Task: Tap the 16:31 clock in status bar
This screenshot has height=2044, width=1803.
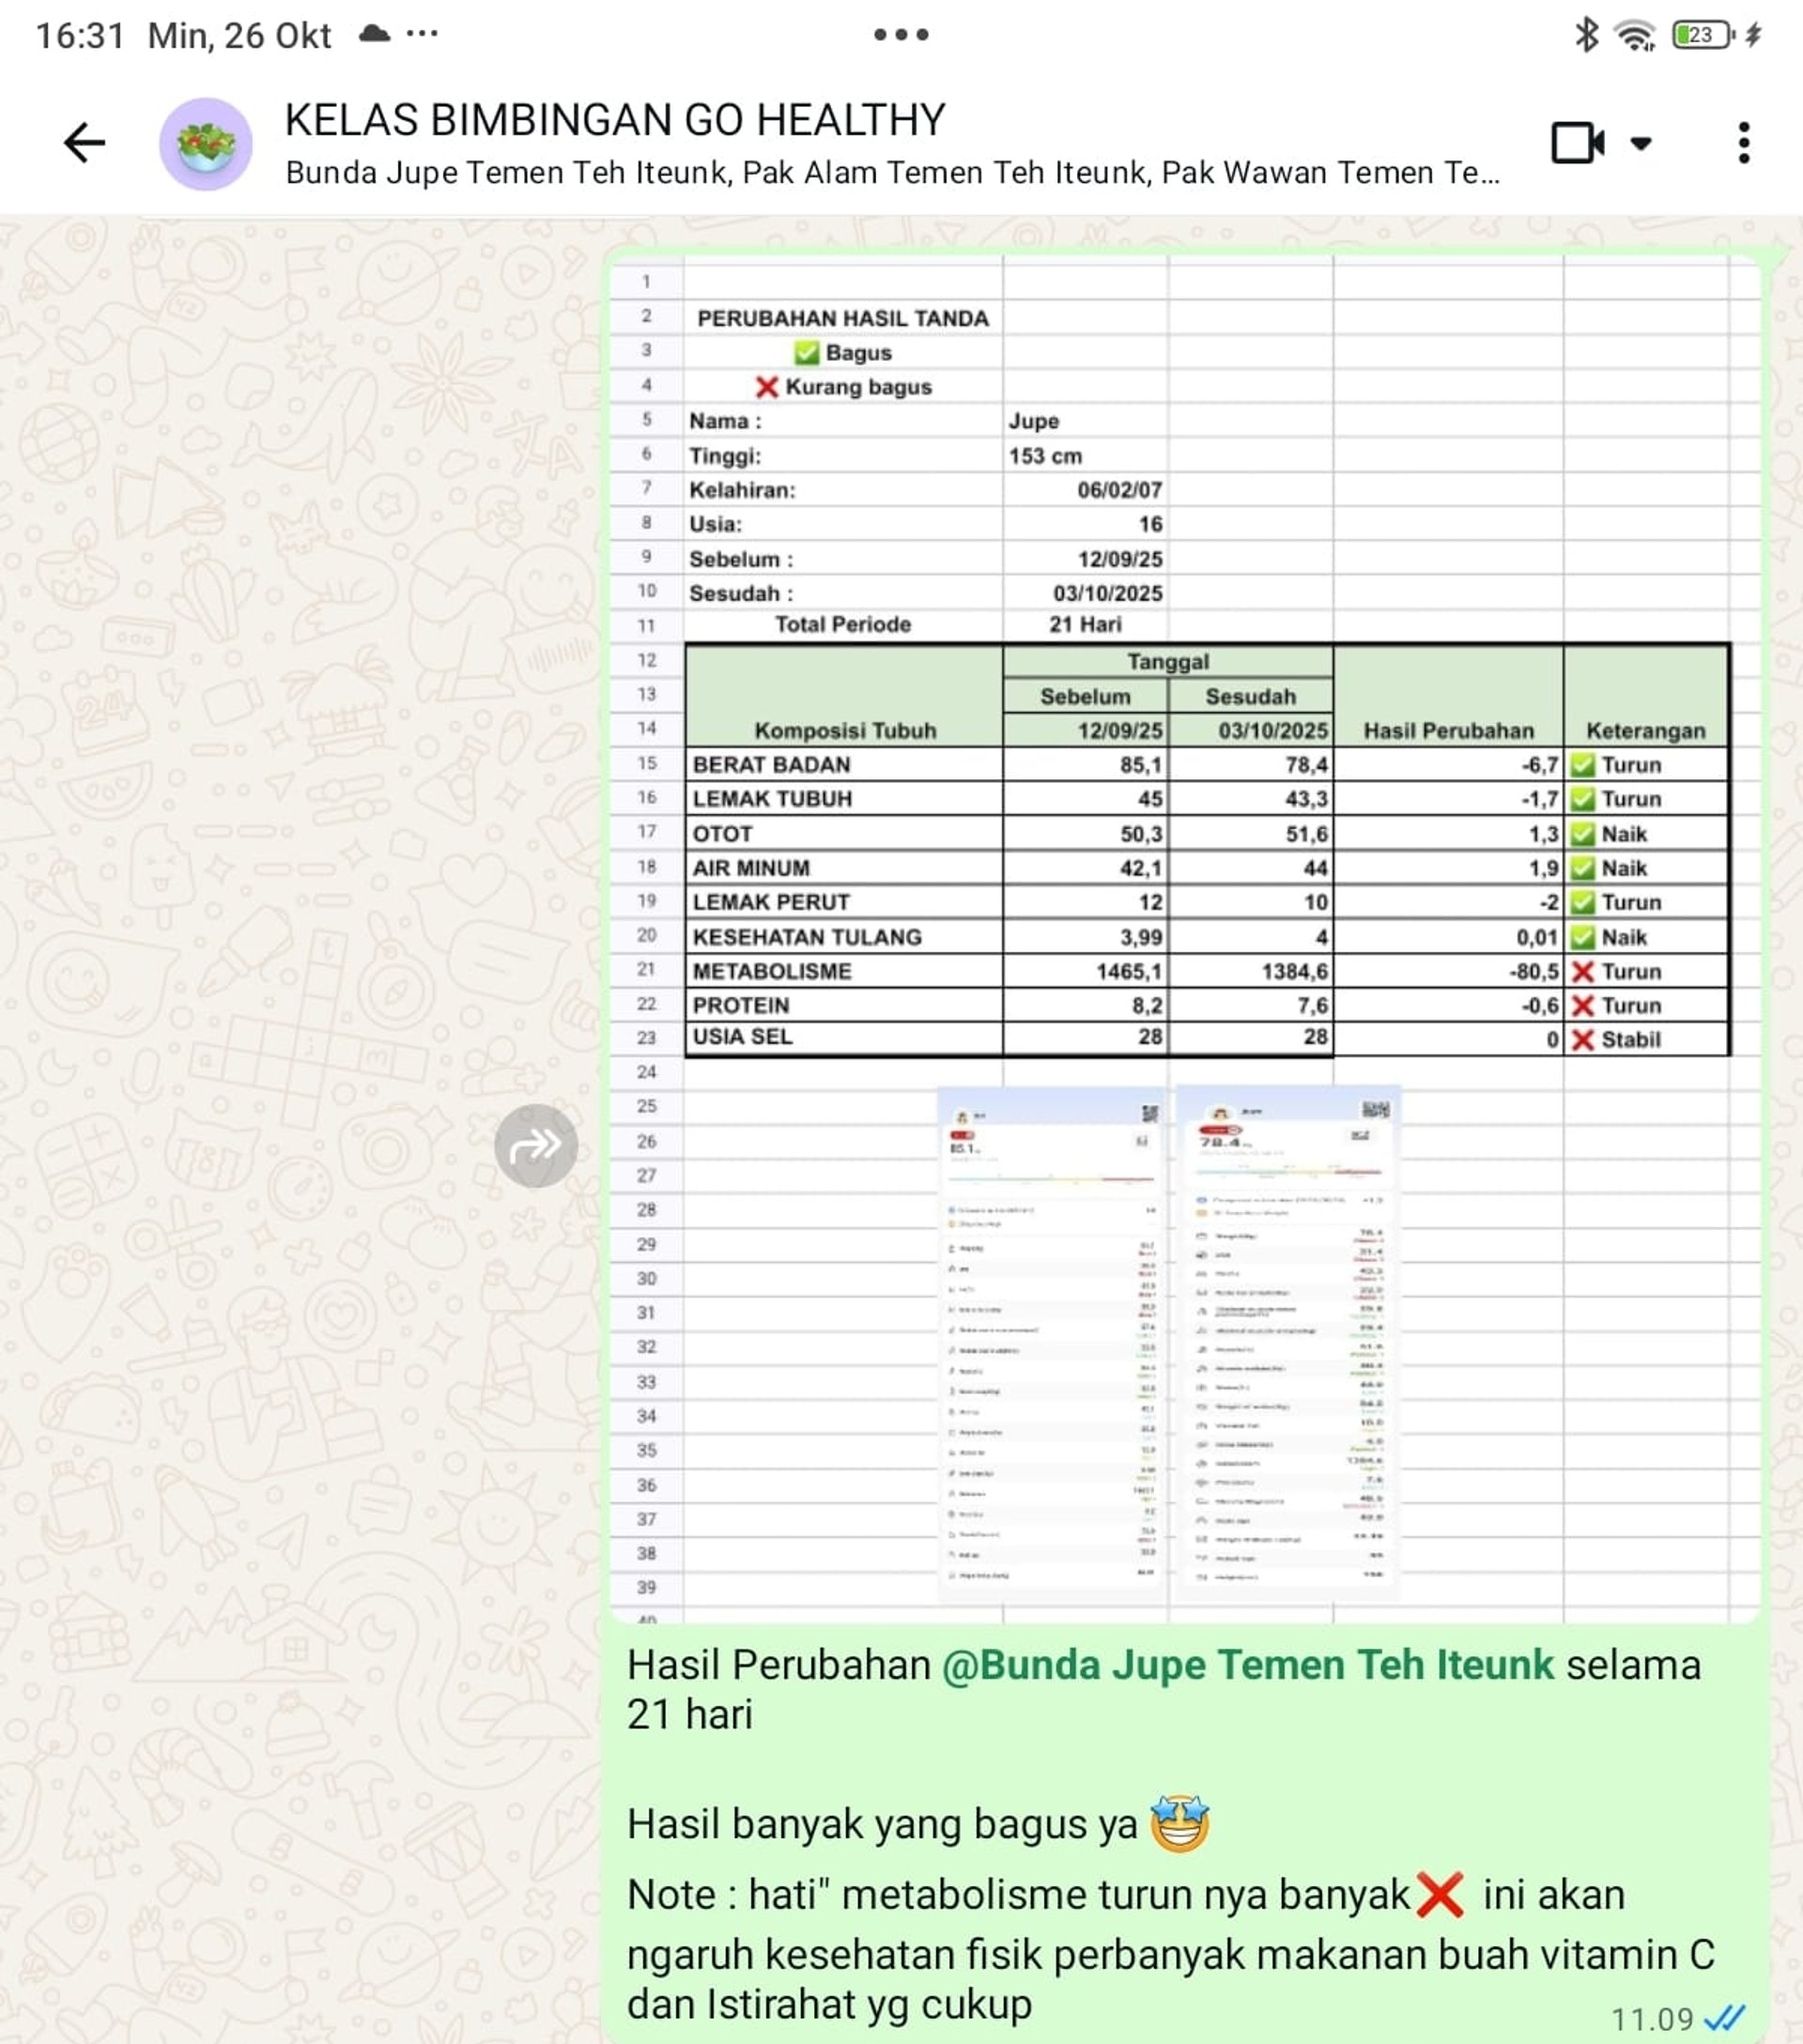Action: click(80, 36)
